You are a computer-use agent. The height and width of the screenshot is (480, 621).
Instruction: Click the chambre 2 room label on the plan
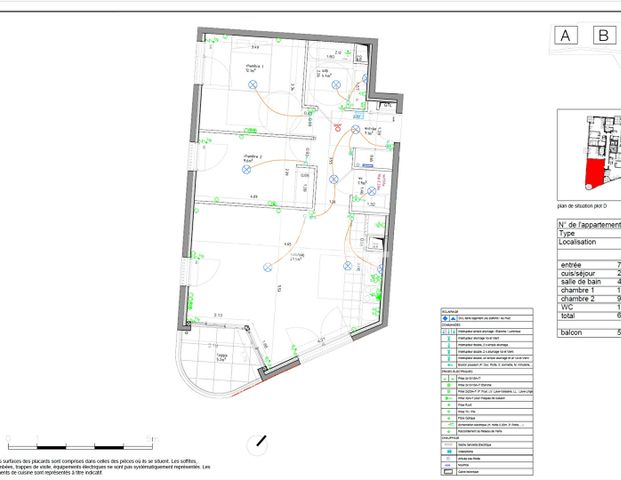point(253,159)
